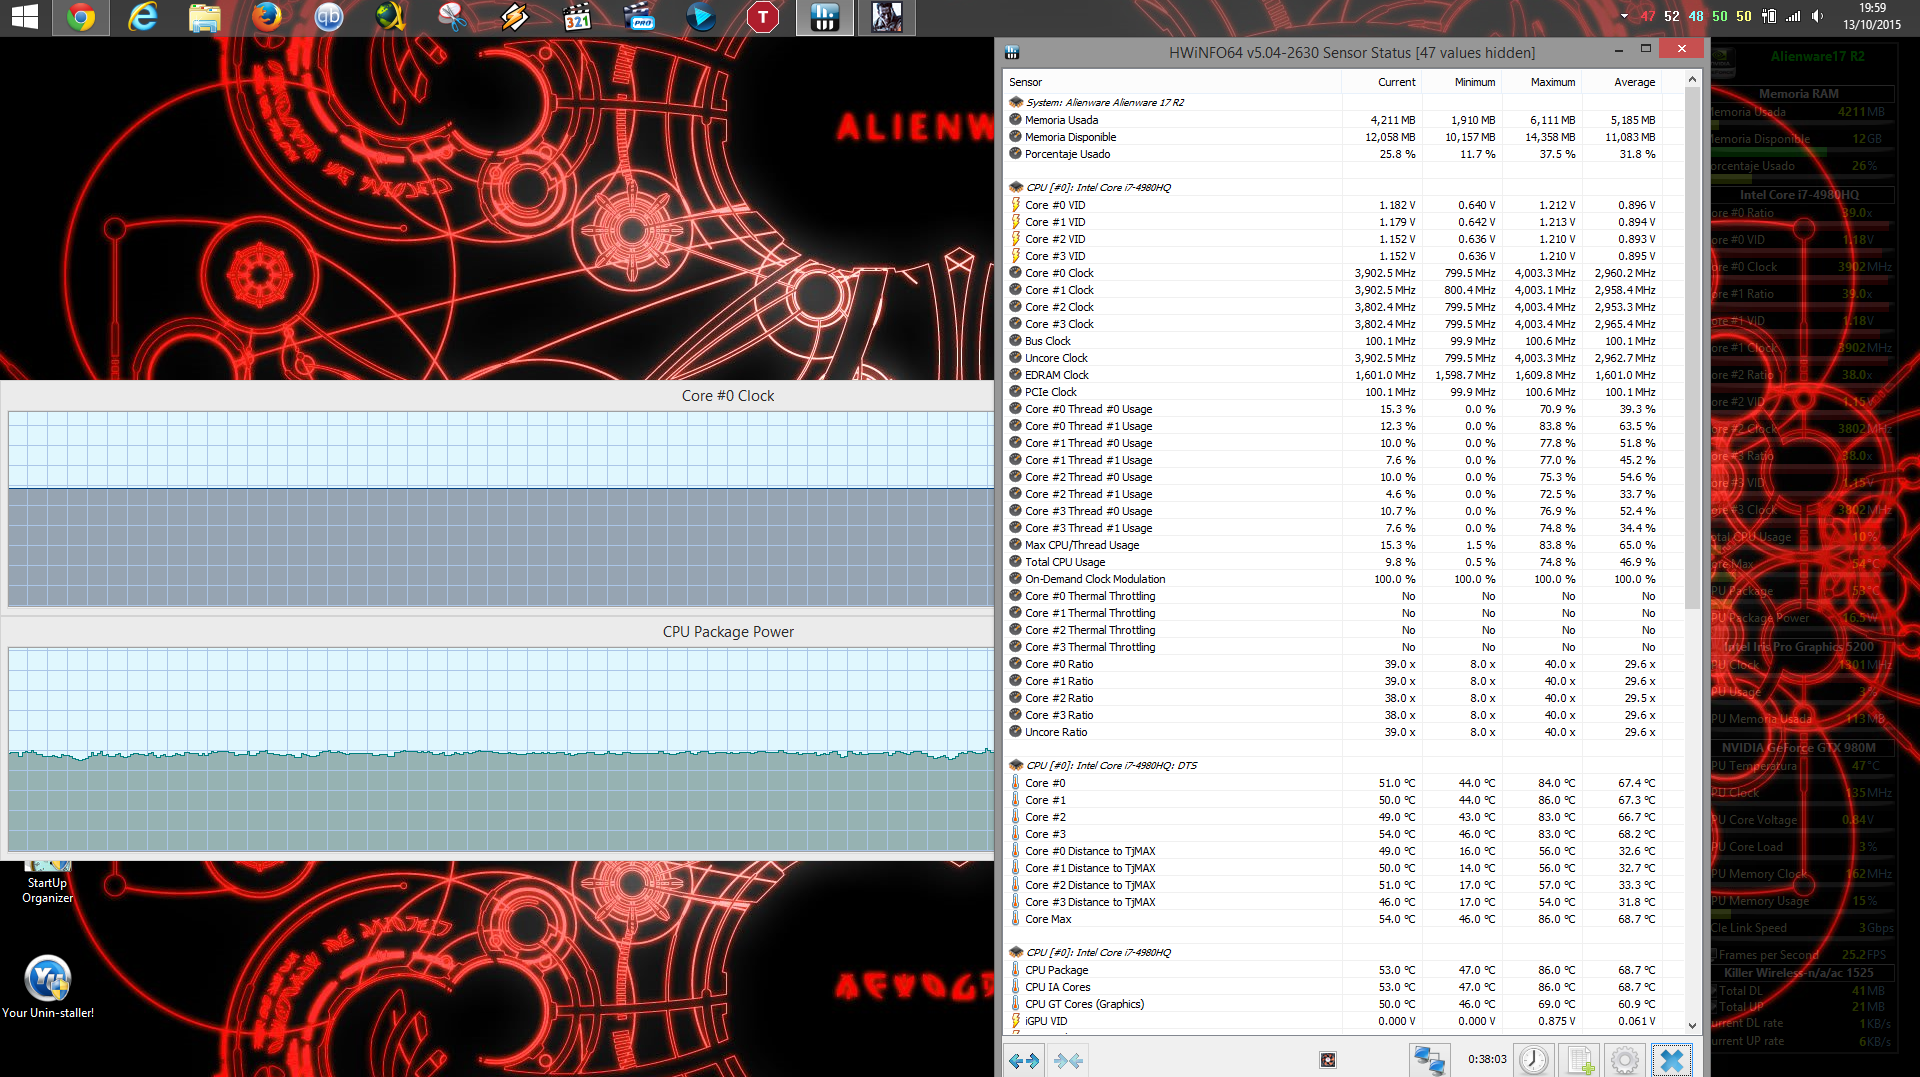Image resolution: width=1920 pixels, height=1077 pixels.
Task: Open the Windows Start button
Action: click(x=24, y=17)
